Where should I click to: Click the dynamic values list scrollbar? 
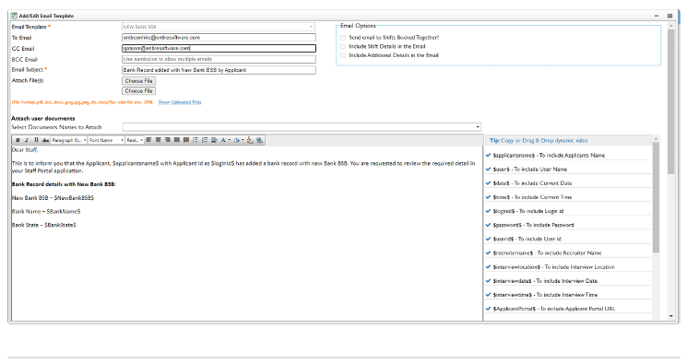pos(655,197)
